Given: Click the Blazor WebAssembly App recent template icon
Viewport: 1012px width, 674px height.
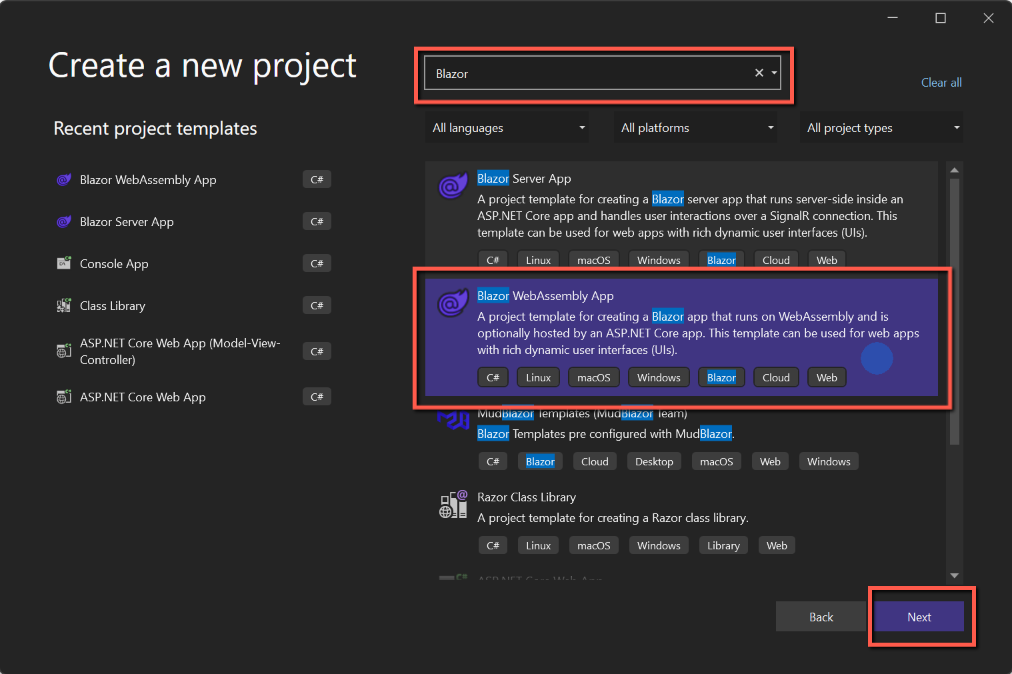Looking at the screenshot, I should pos(63,180).
